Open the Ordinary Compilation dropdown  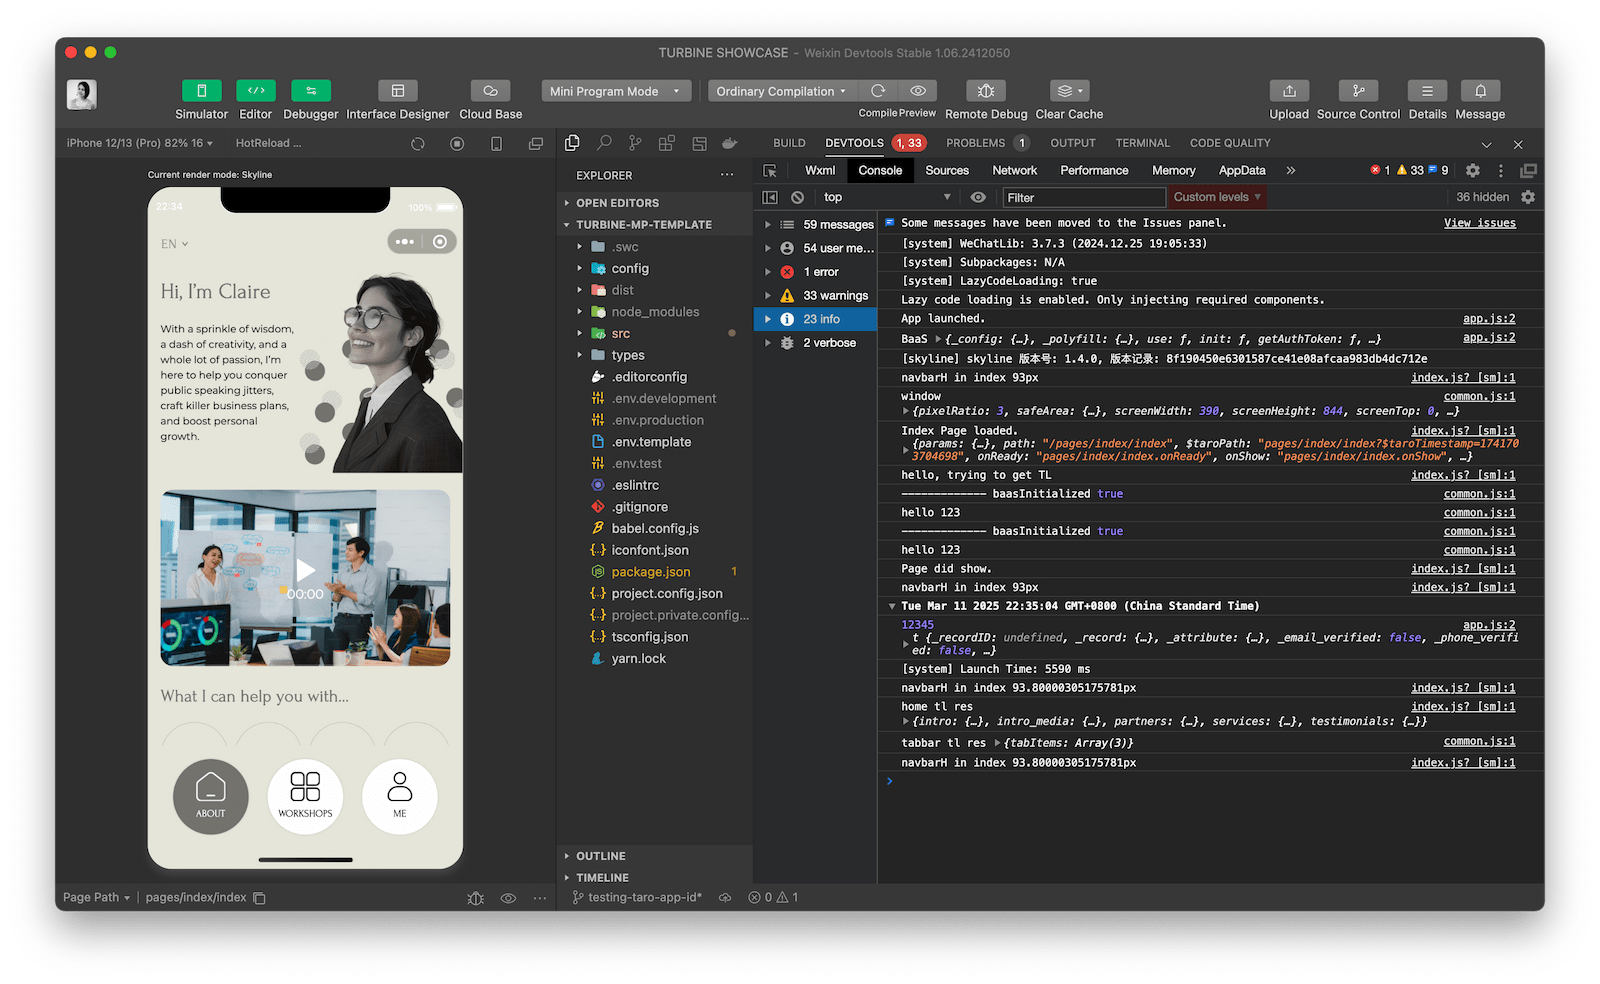[780, 90]
